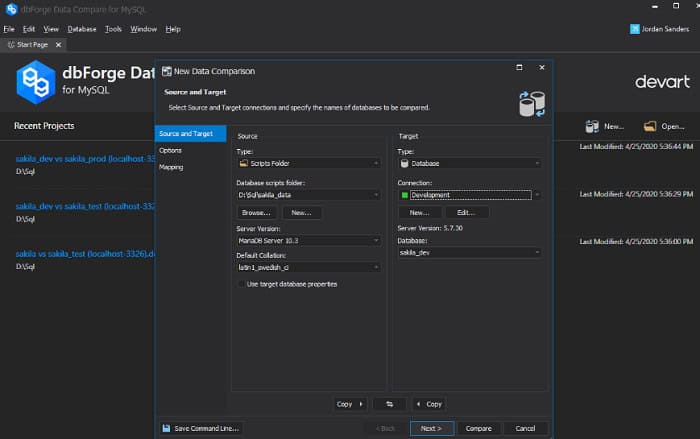Maximize the New Data Comparison dialog
The height and width of the screenshot is (439, 700).
click(x=519, y=67)
